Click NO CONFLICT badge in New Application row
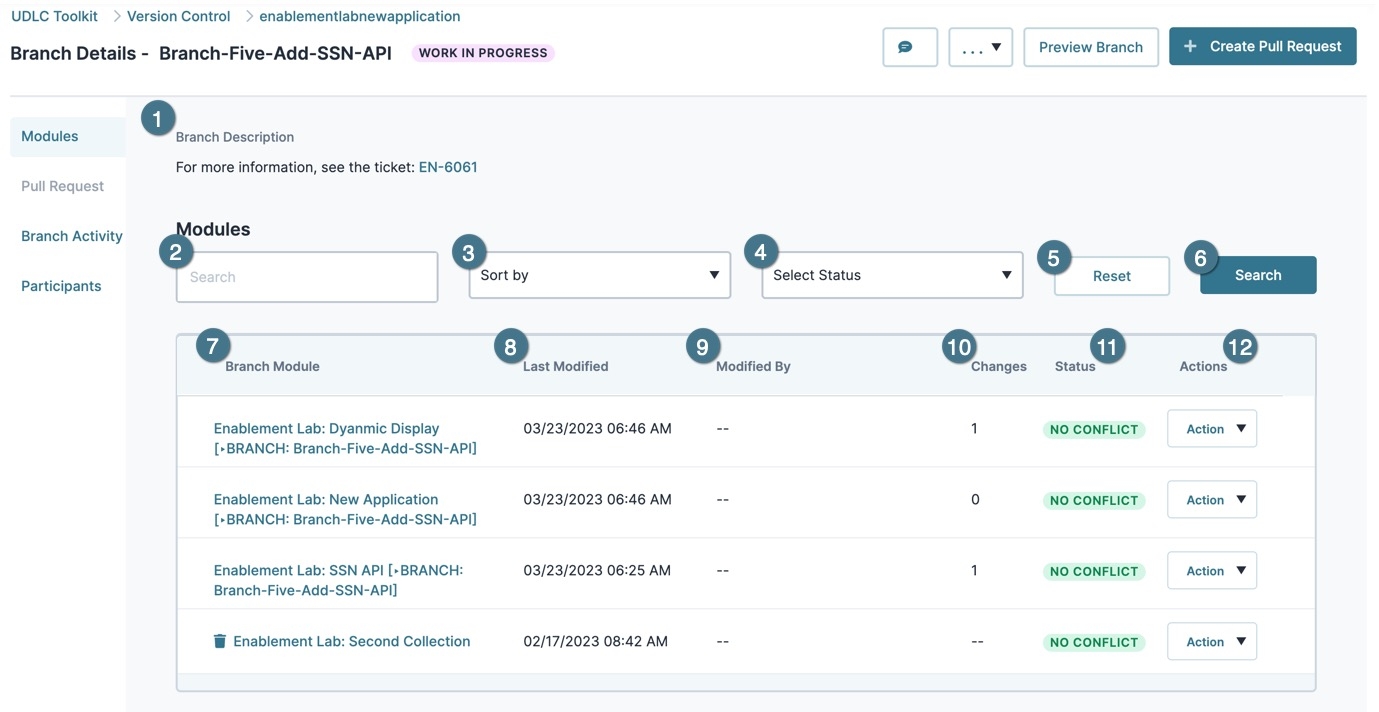 1094,500
